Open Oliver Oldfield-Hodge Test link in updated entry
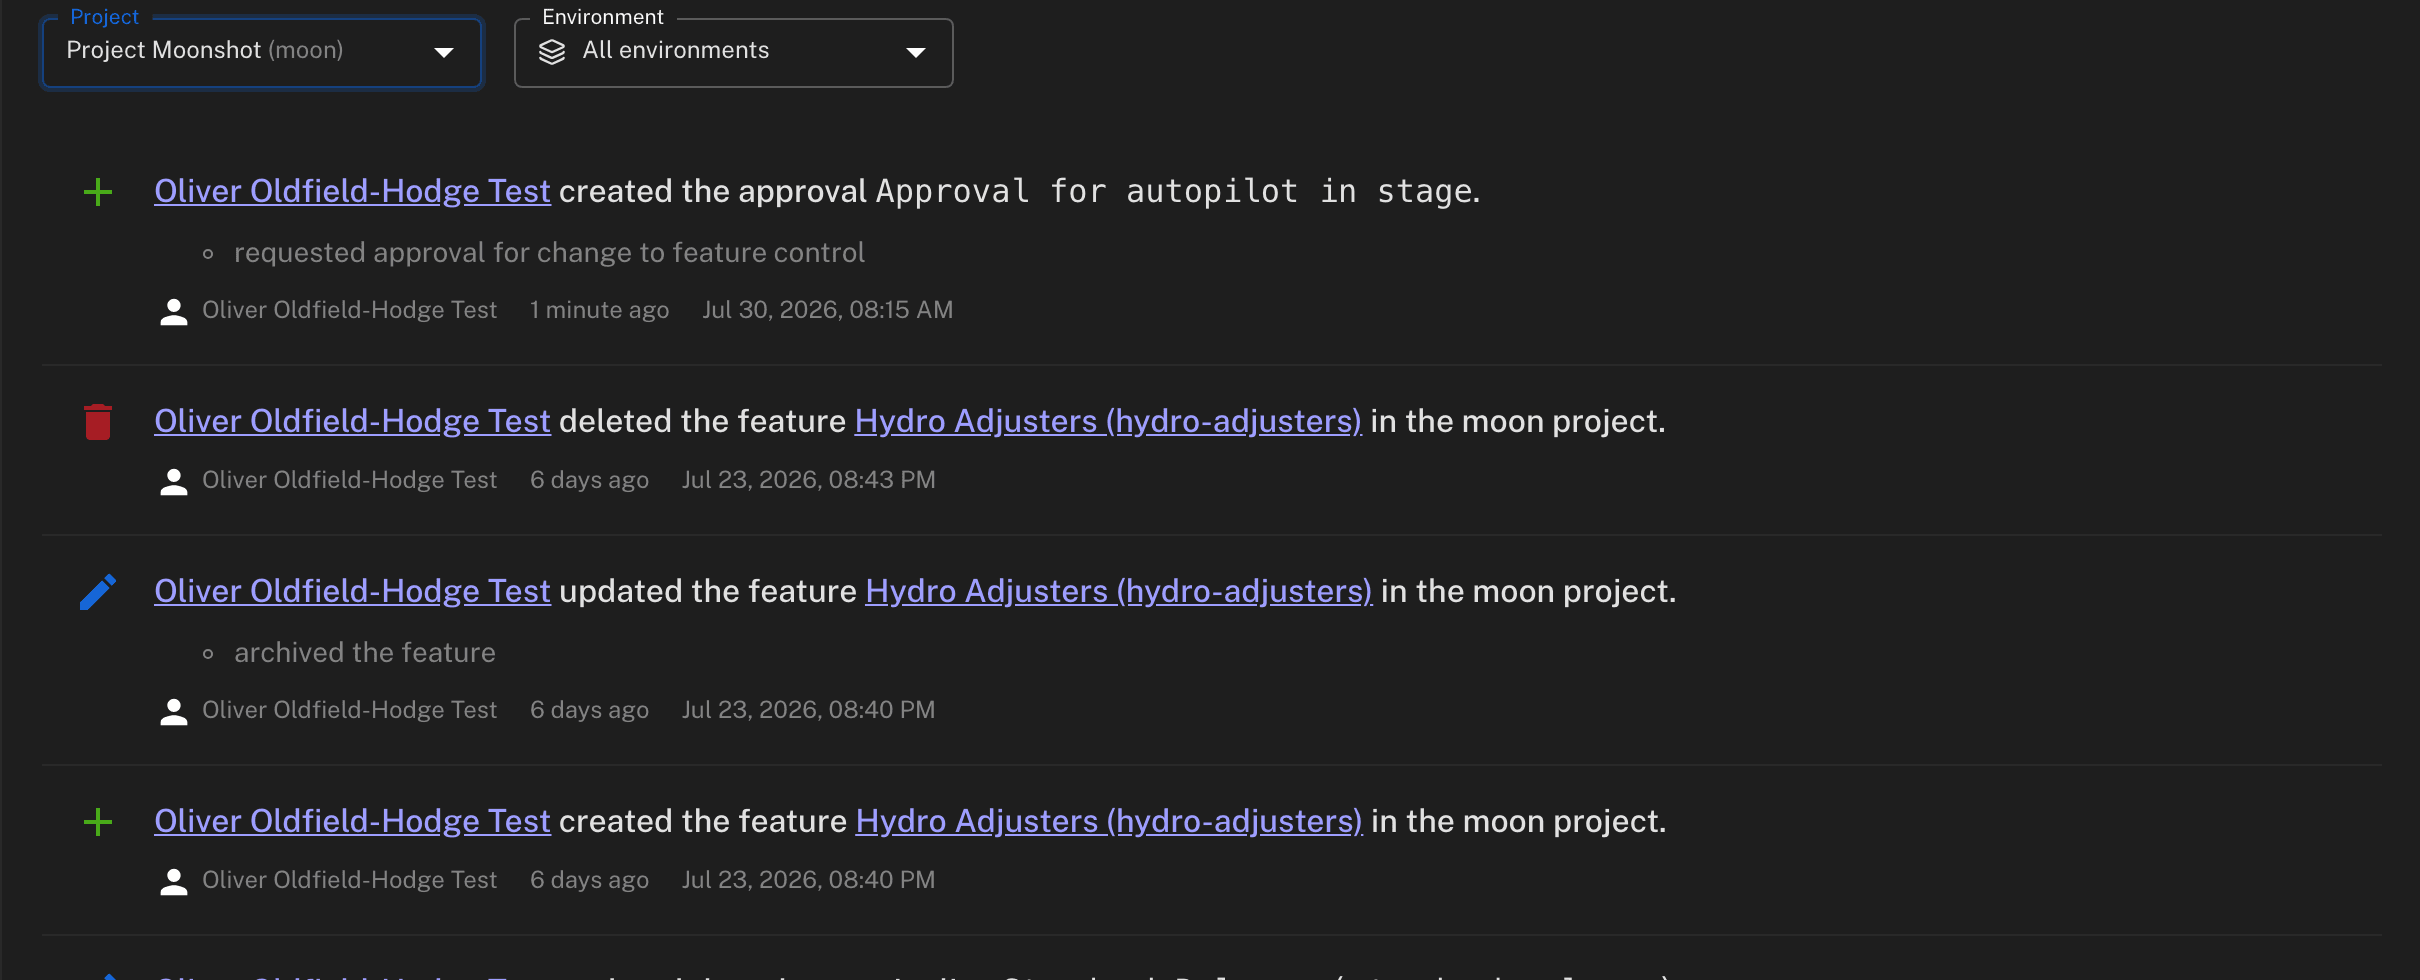 pos(352,591)
